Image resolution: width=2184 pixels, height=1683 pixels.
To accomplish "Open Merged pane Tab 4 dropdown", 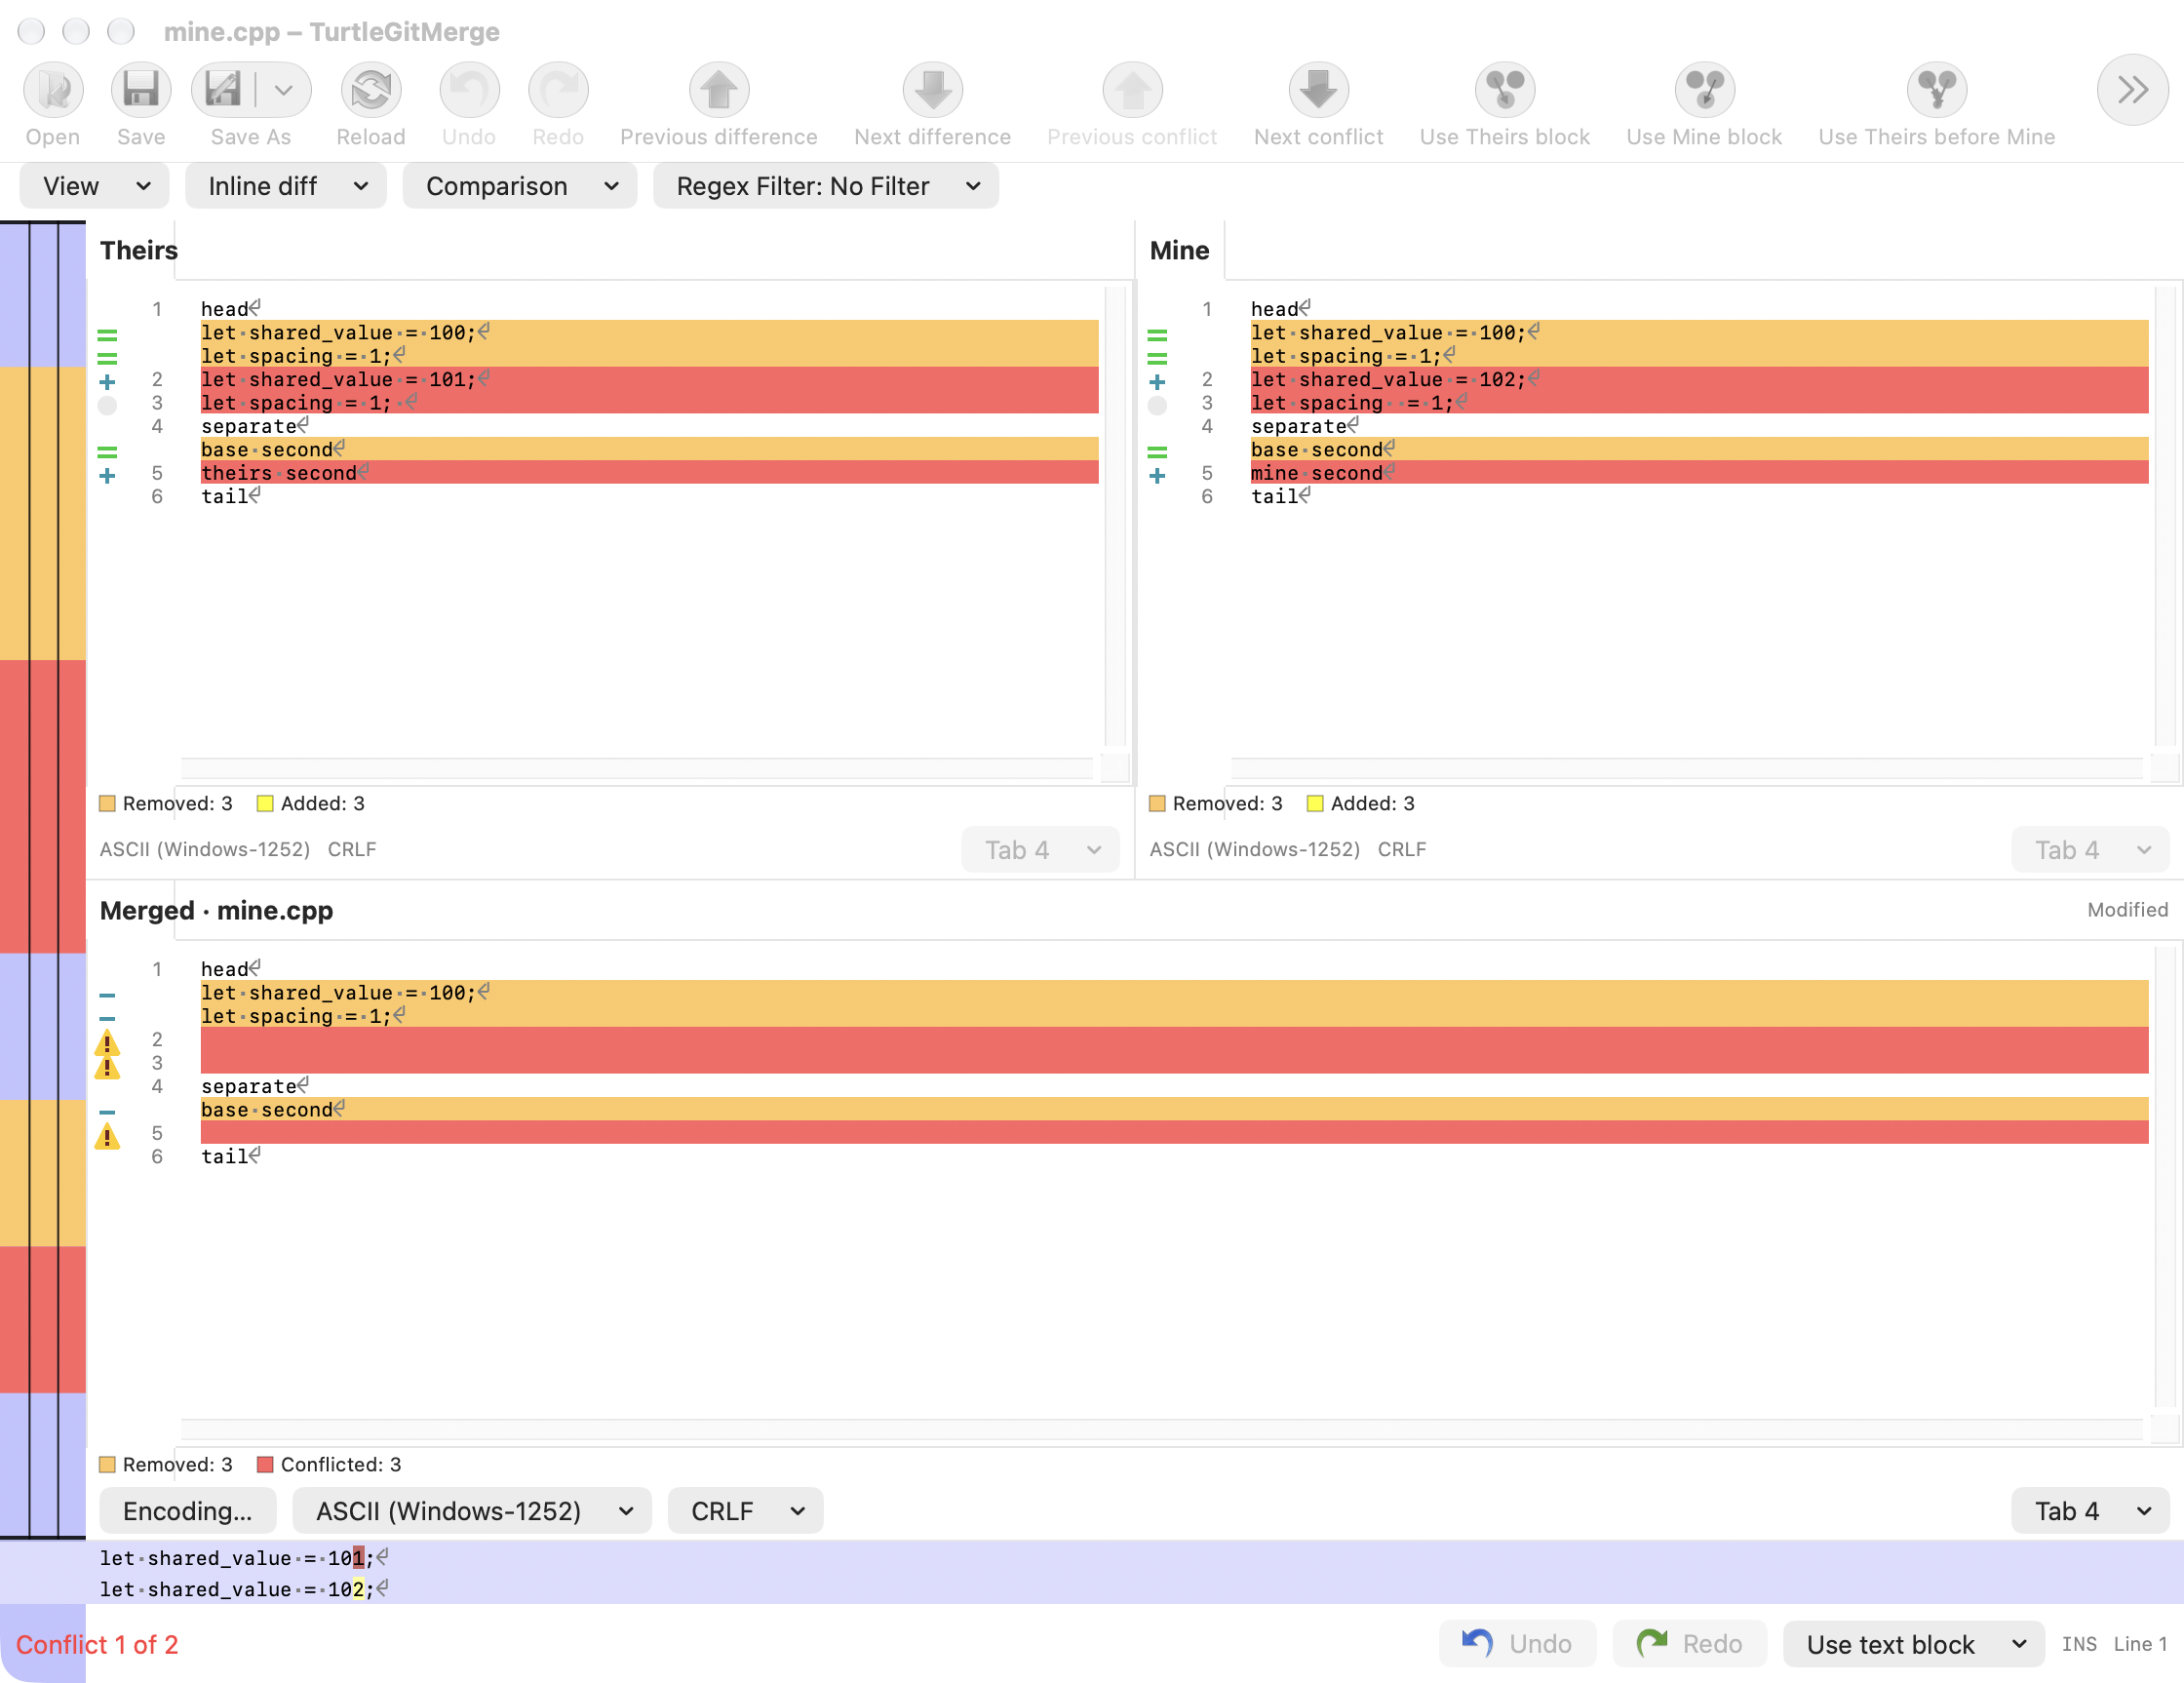I will tap(2090, 1511).
